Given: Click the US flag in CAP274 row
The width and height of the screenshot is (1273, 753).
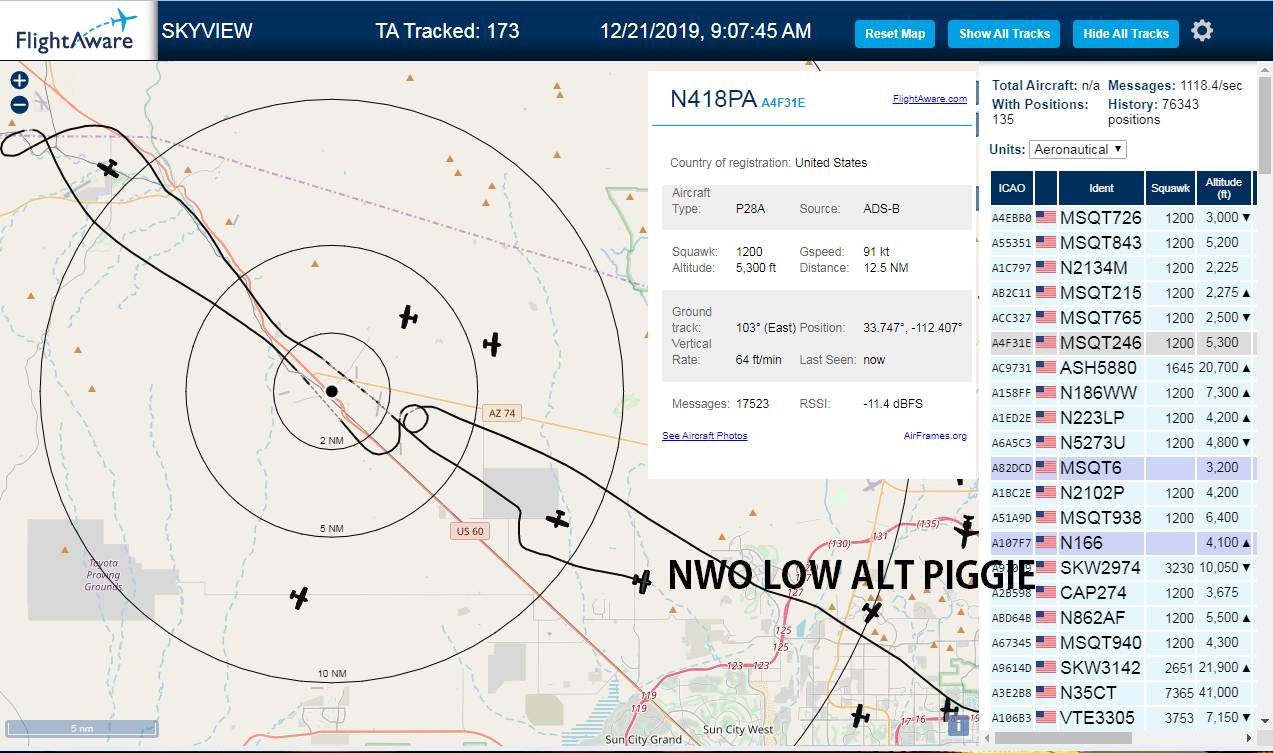Looking at the screenshot, I should pyautogui.click(x=1046, y=592).
